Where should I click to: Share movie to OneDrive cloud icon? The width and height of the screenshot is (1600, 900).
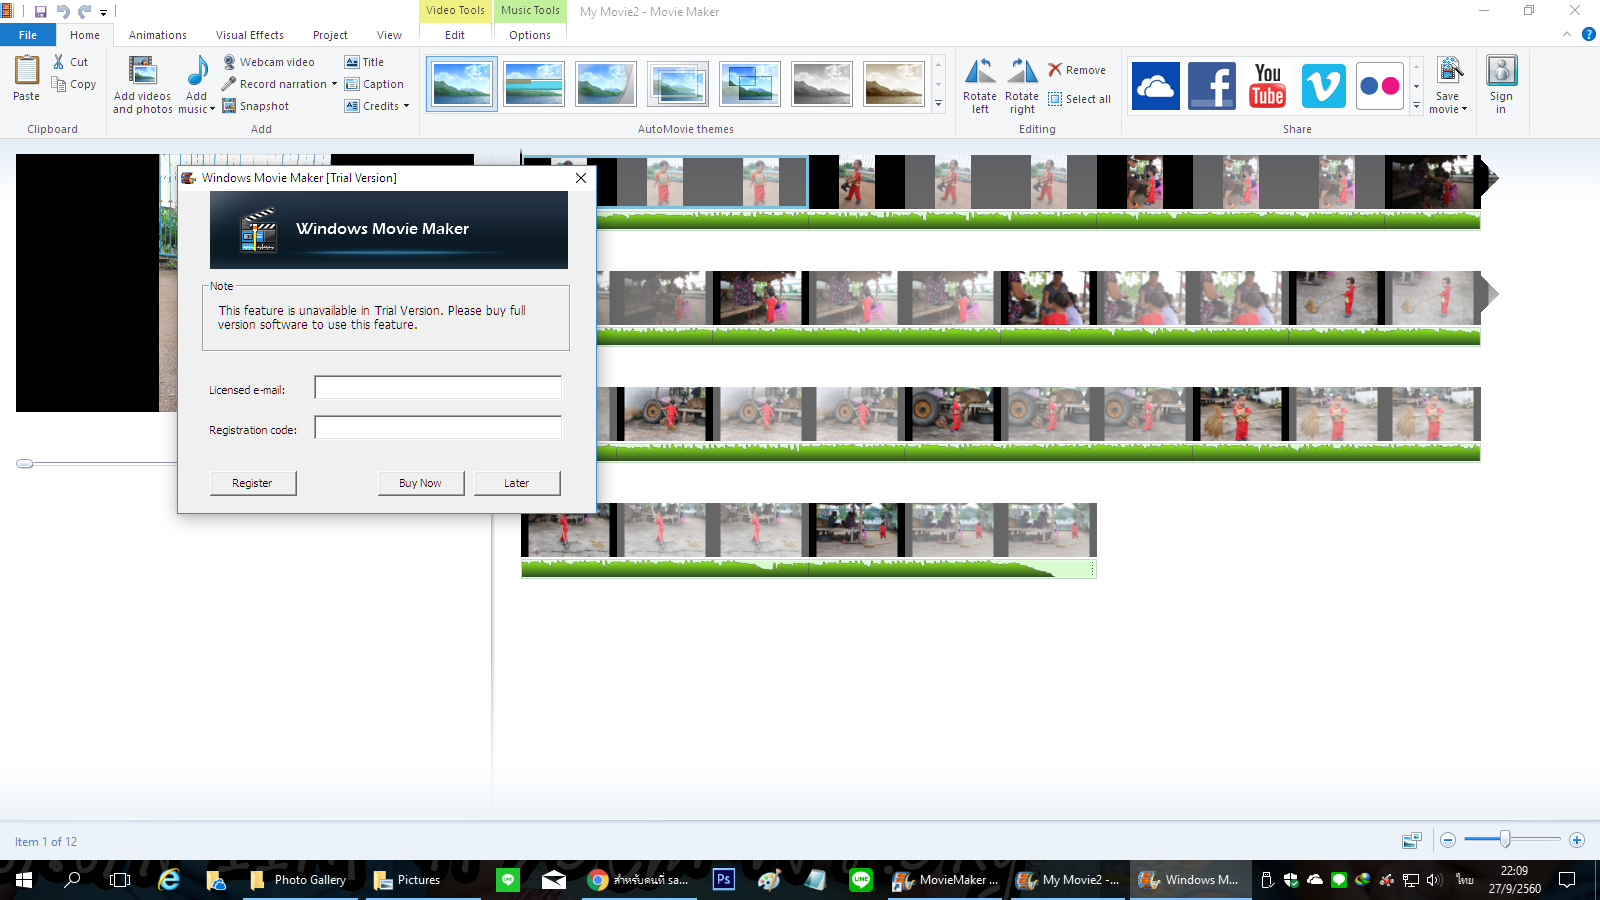1156,85
